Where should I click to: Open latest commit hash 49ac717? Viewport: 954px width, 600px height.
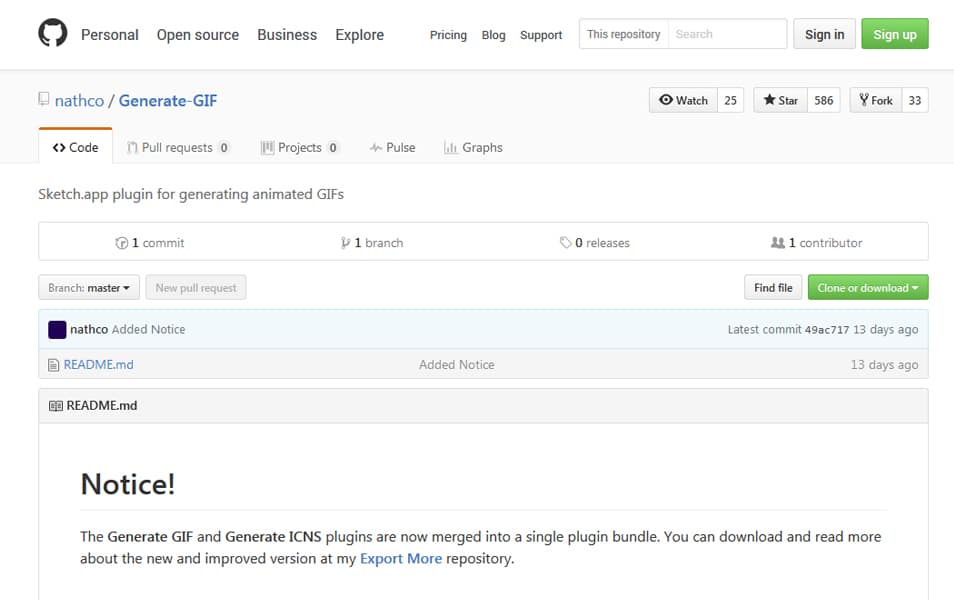click(x=826, y=330)
